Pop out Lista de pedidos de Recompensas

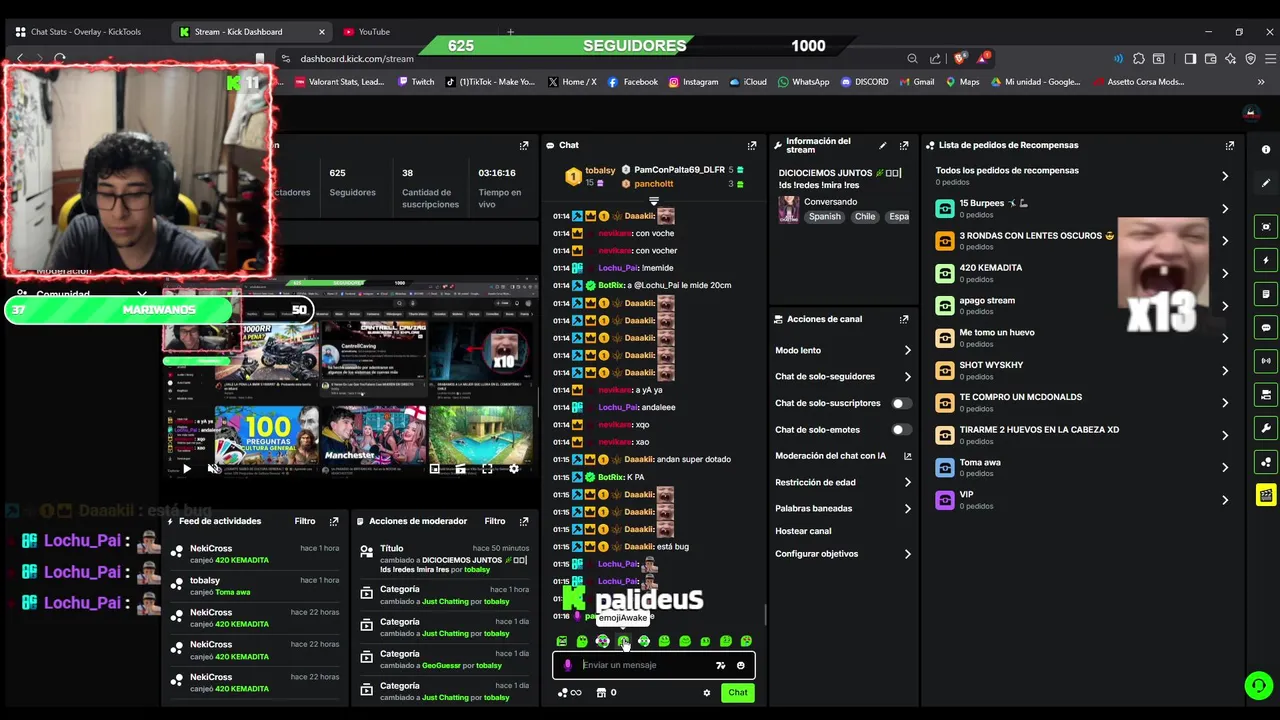(1230, 145)
